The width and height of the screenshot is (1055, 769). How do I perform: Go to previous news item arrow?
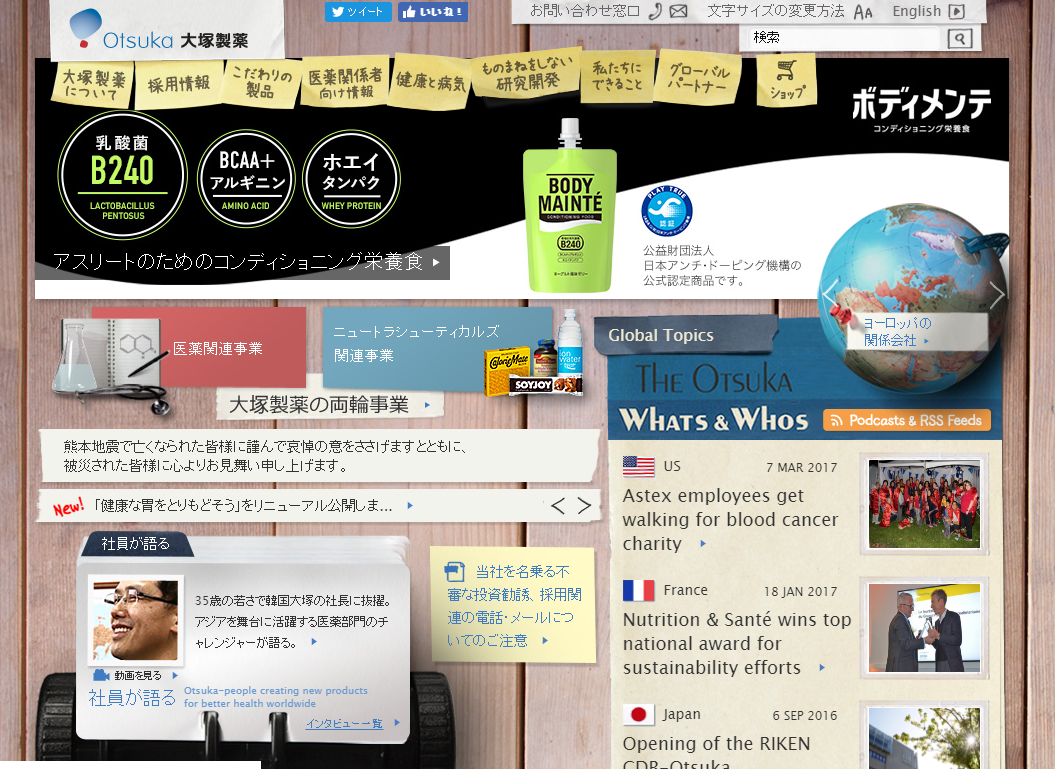[x=558, y=506]
